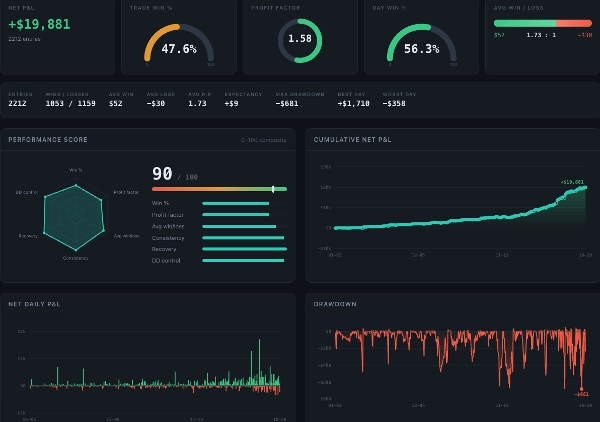Click the Consistency bar in breakdown list

click(x=243, y=238)
